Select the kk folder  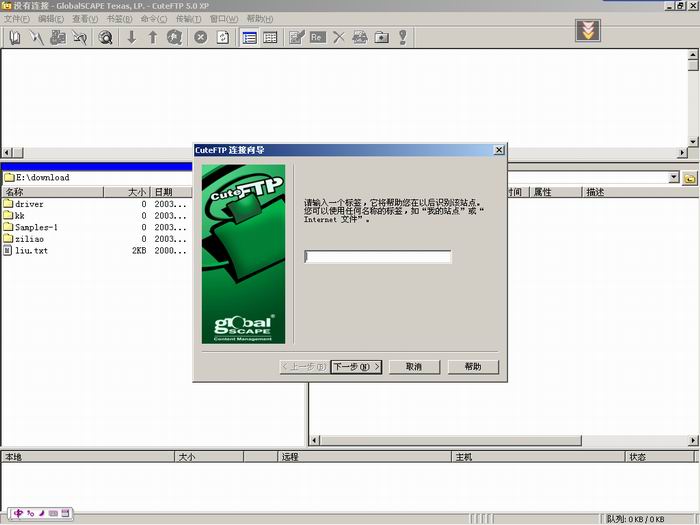point(14,216)
